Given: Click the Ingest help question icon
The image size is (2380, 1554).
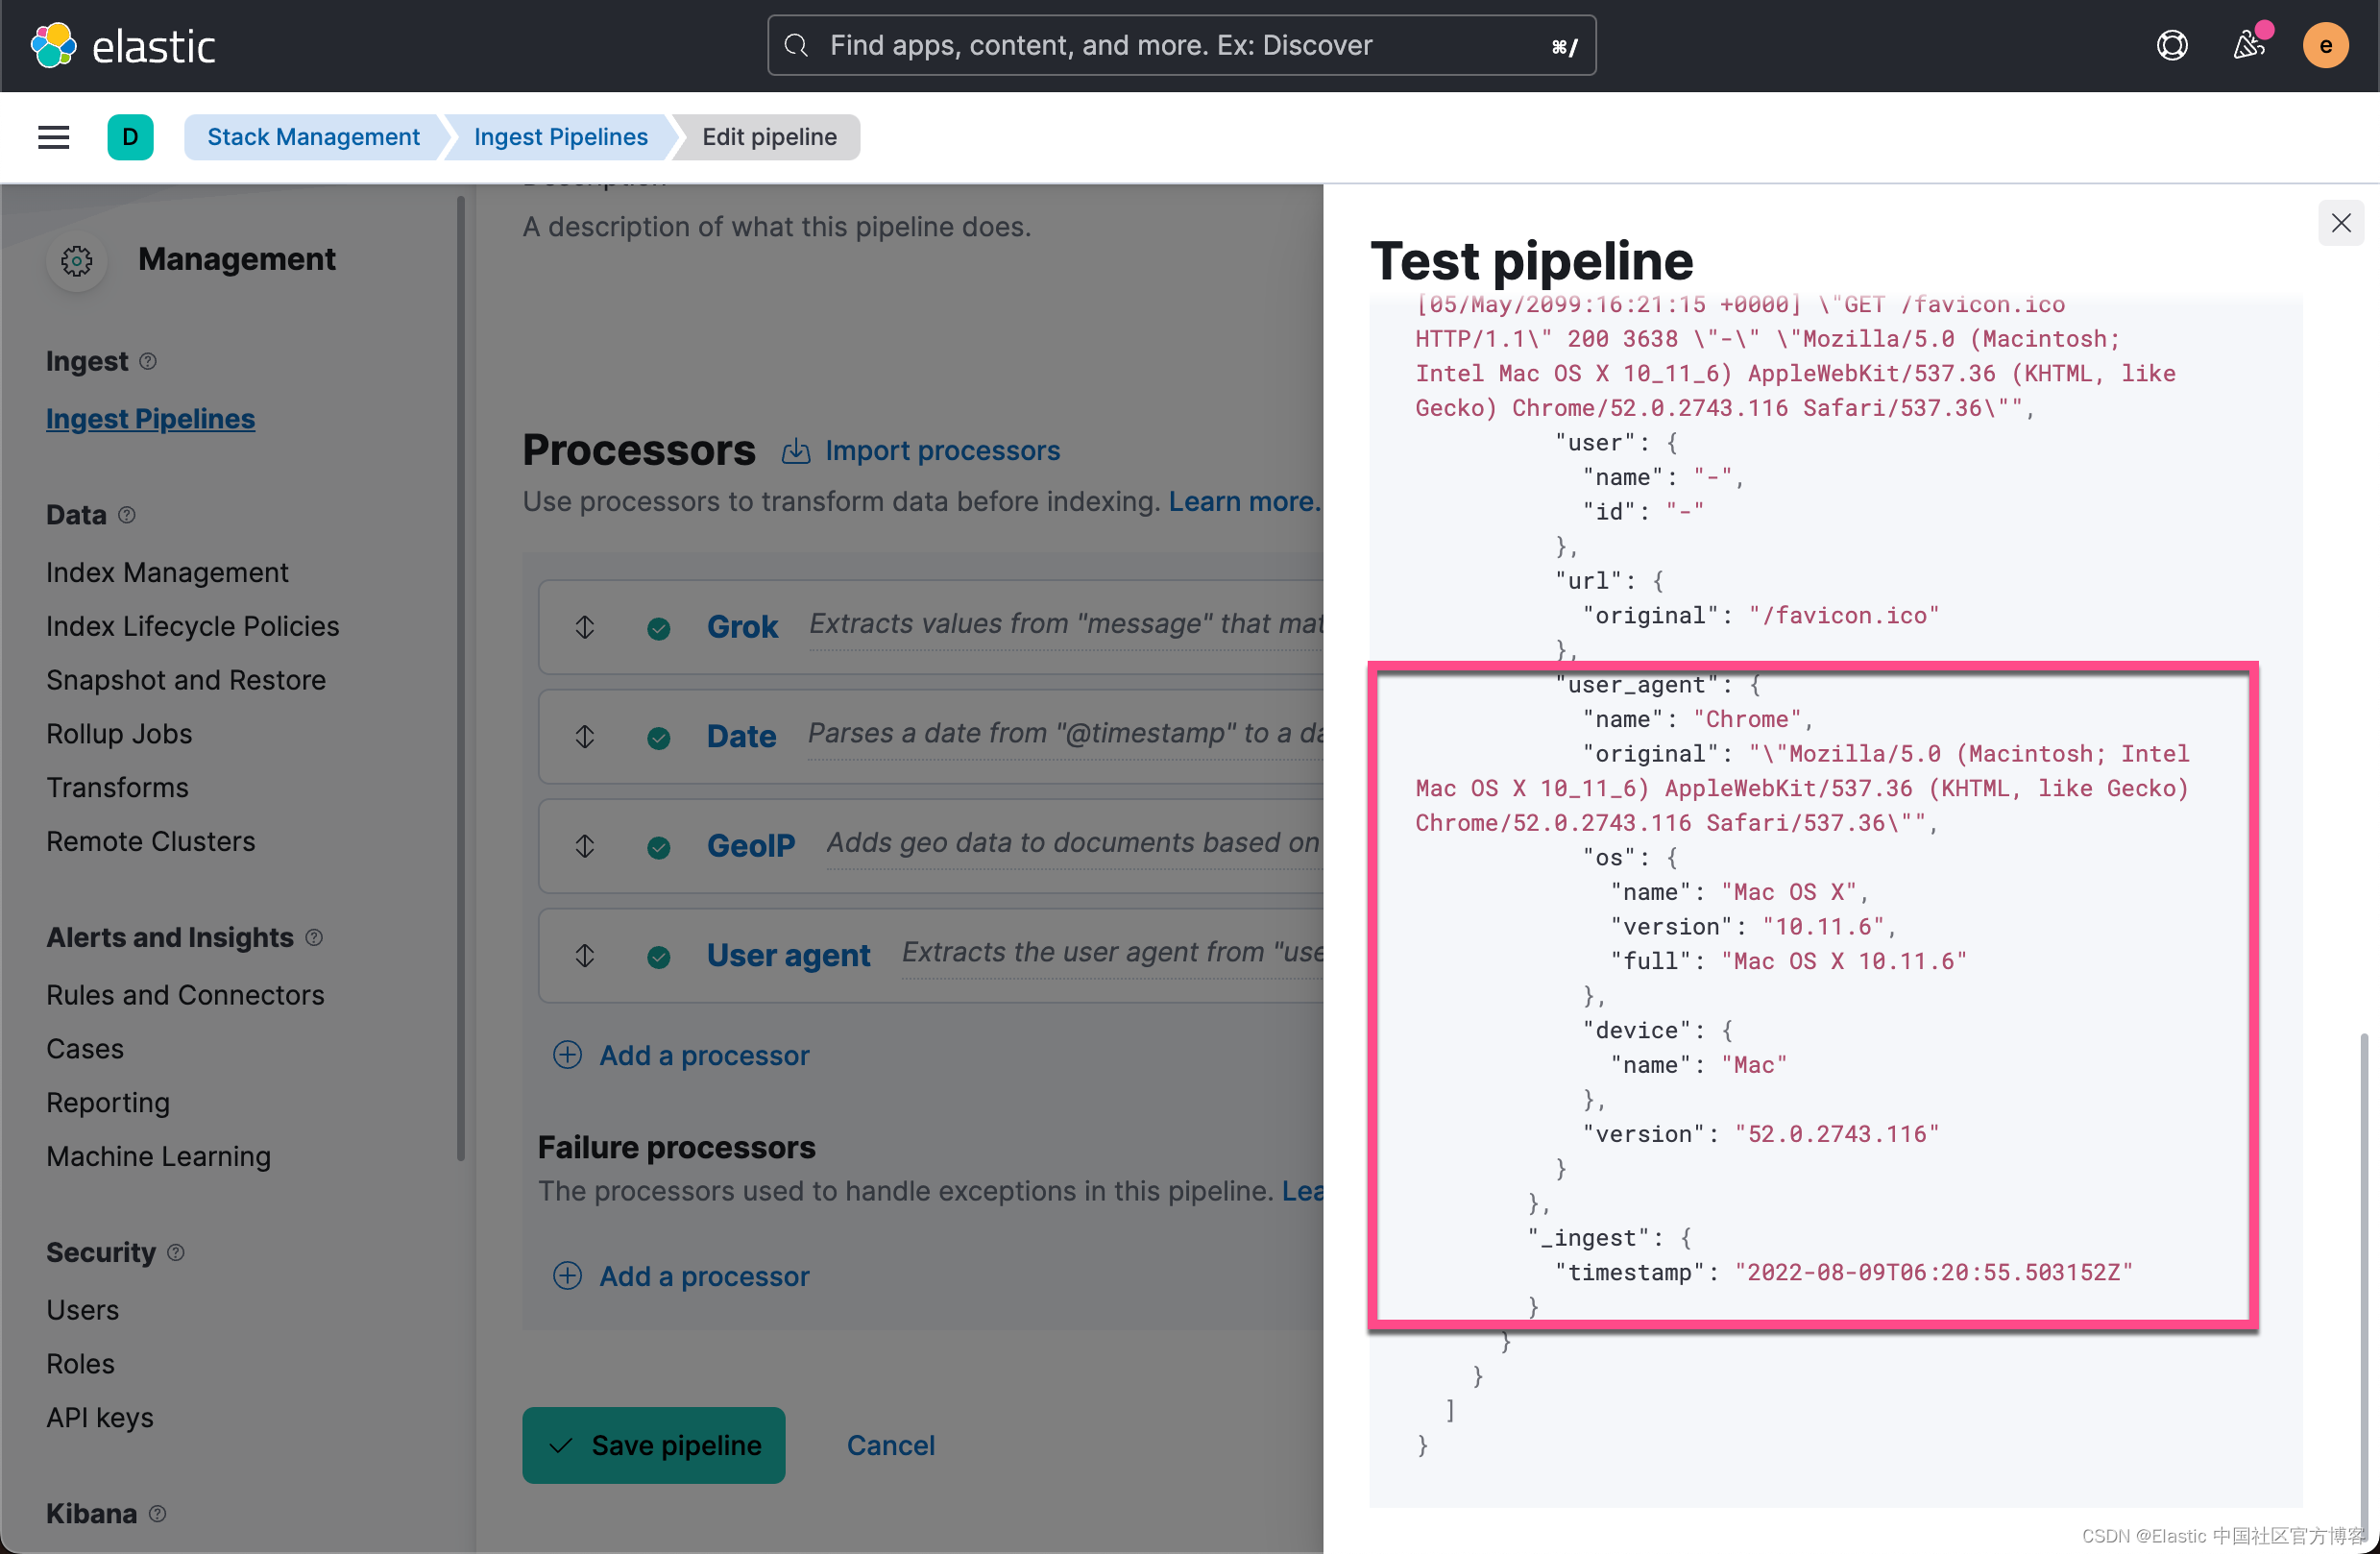Looking at the screenshot, I should [x=148, y=361].
